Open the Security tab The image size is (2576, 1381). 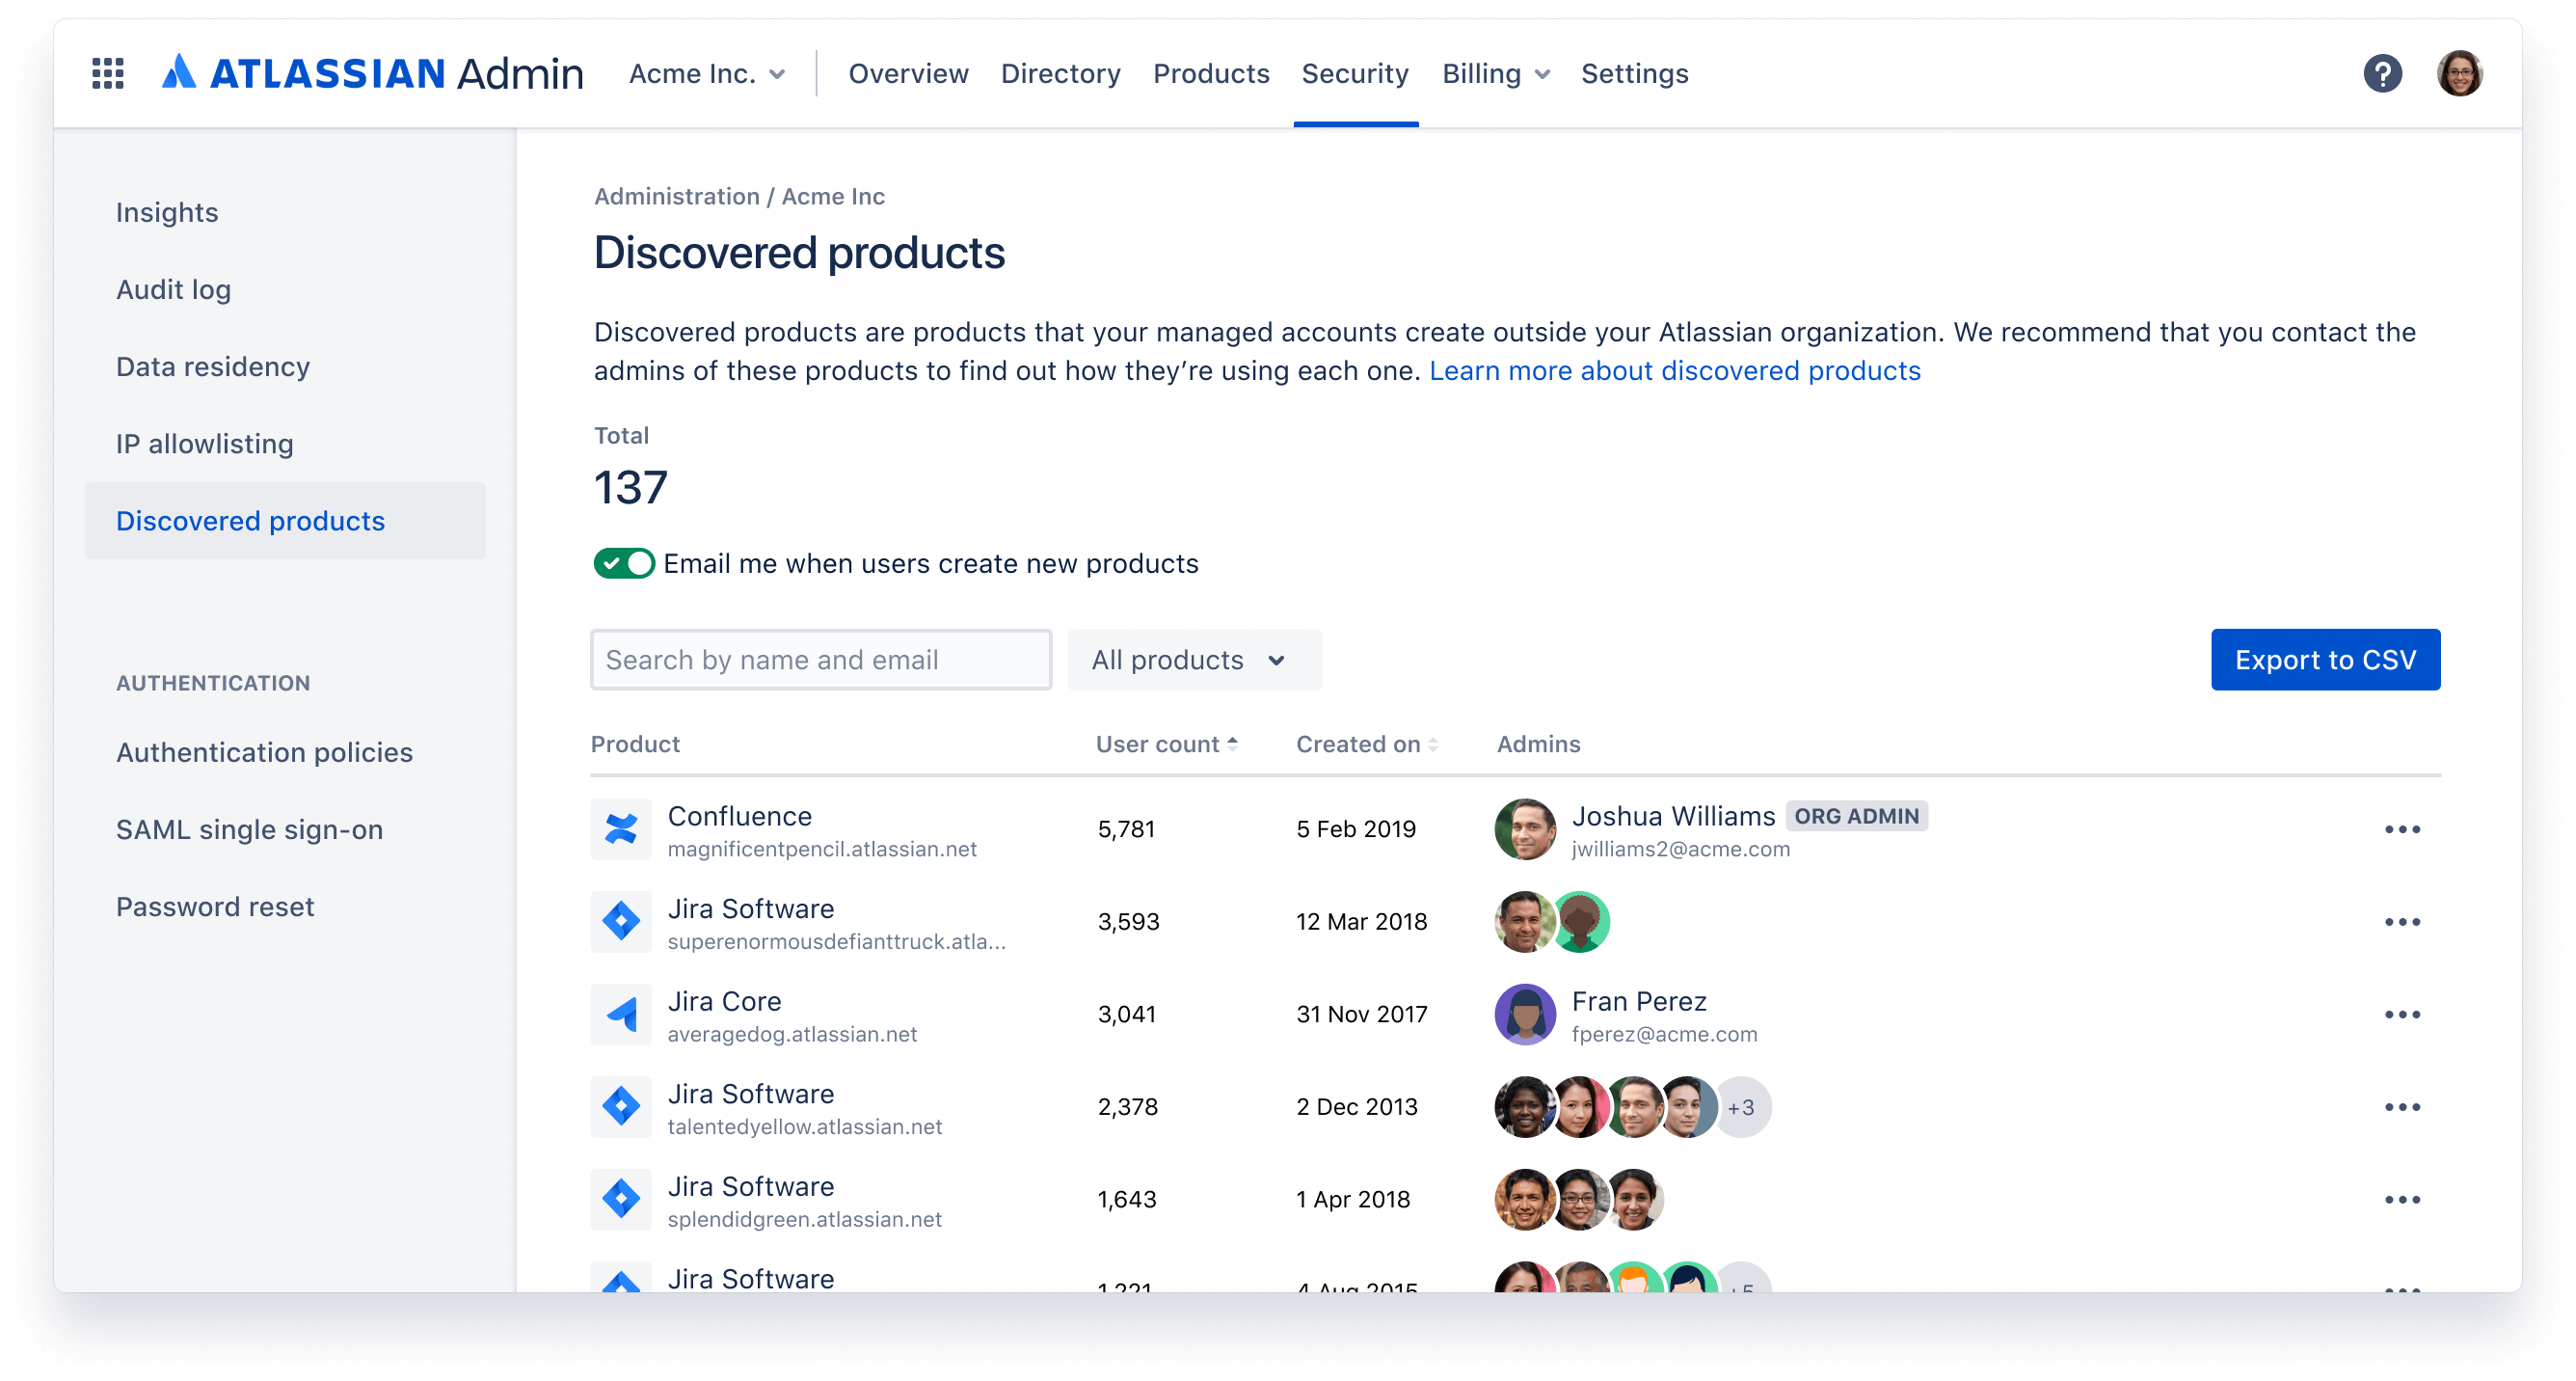[1355, 73]
